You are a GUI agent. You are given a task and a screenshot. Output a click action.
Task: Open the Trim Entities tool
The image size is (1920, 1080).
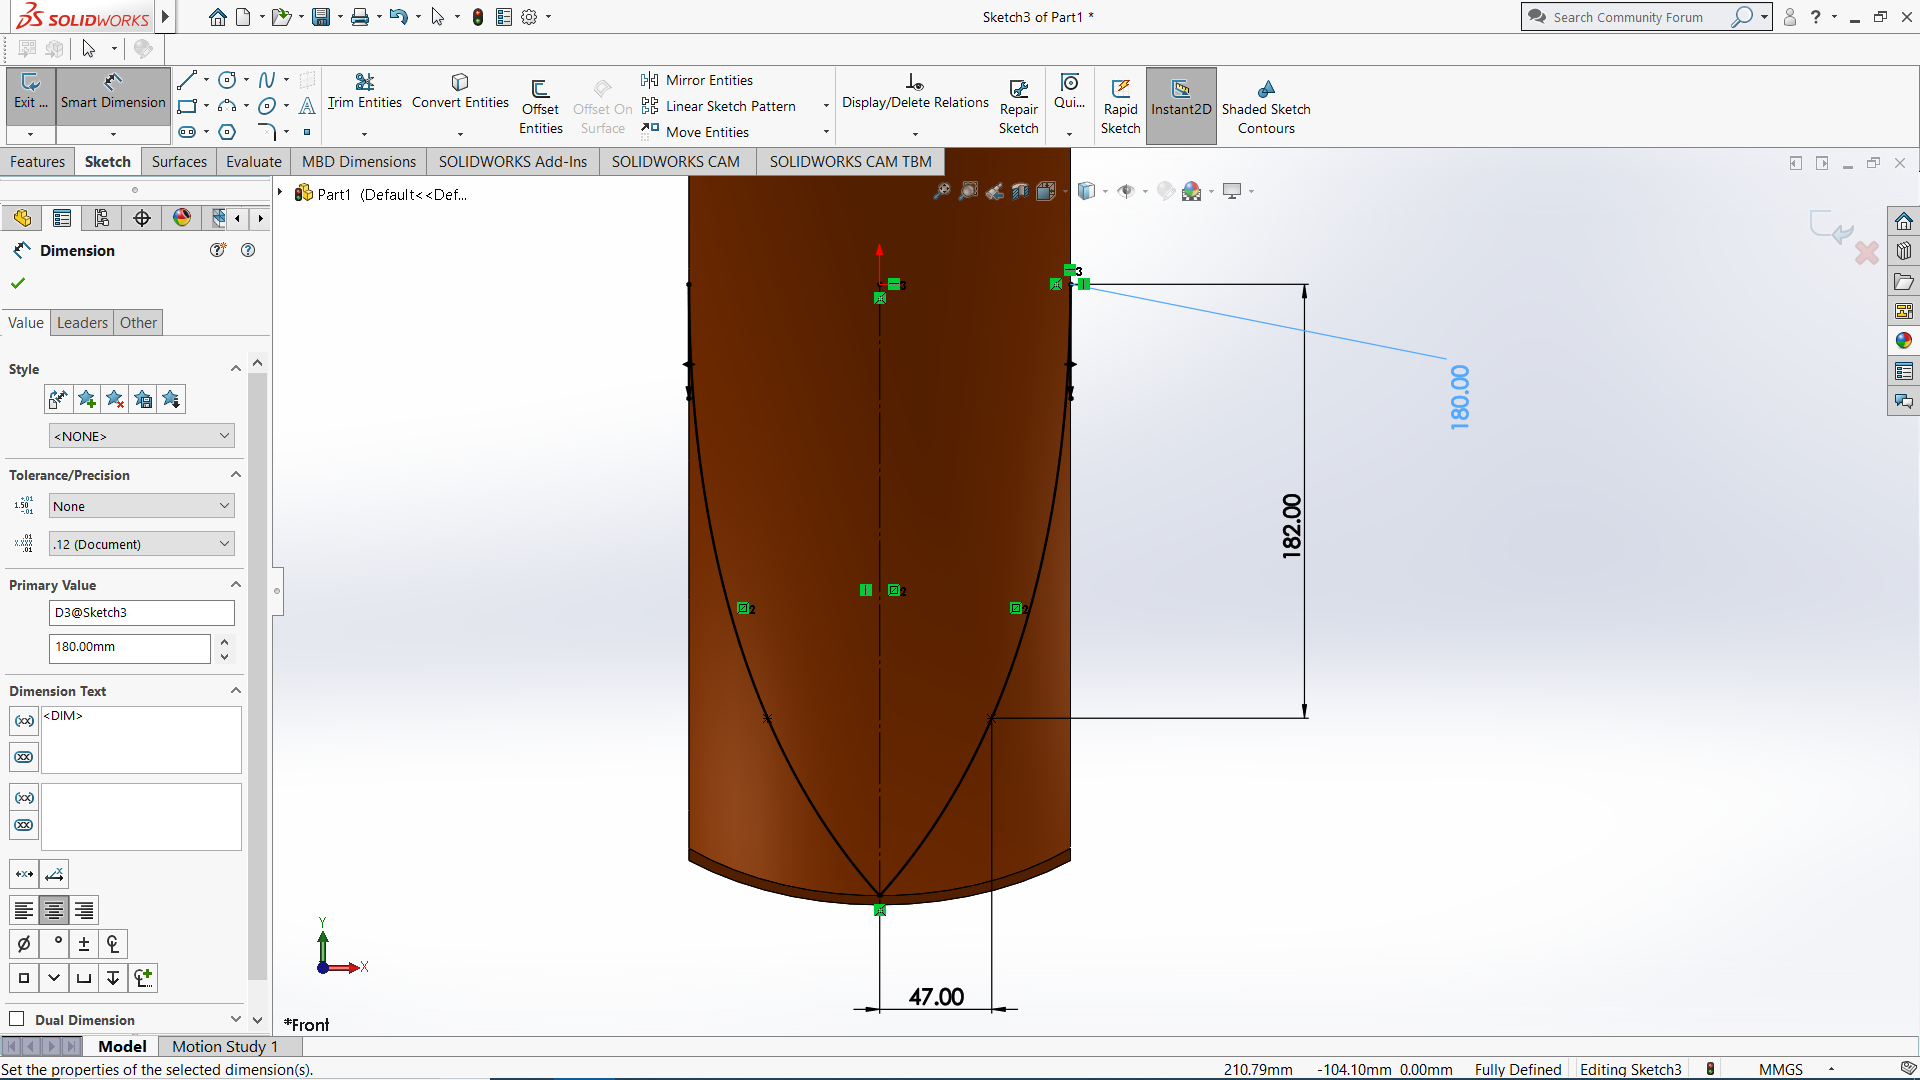[x=364, y=95]
